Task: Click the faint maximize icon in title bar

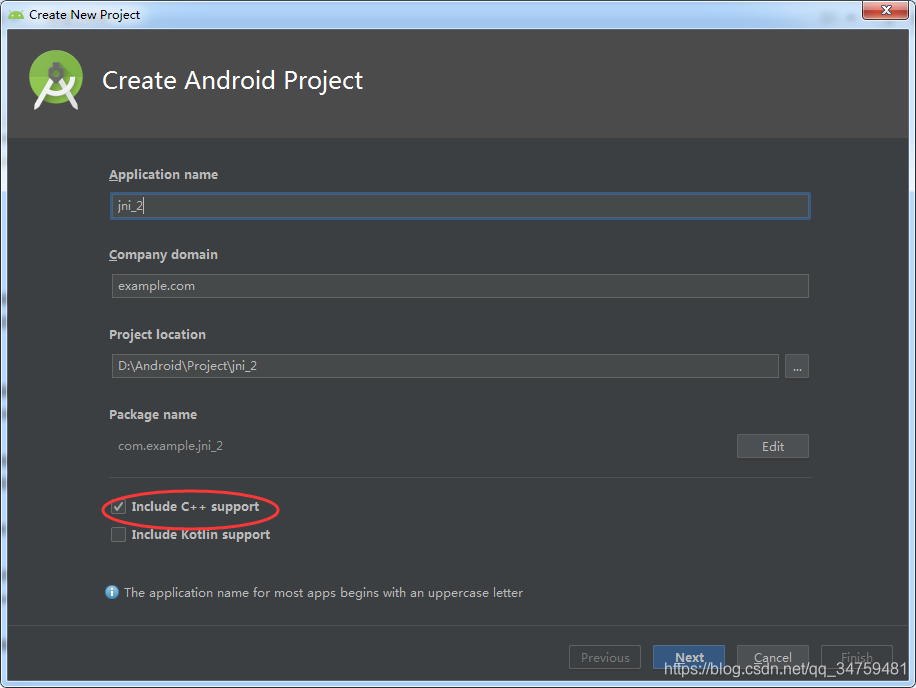Action: click(852, 14)
